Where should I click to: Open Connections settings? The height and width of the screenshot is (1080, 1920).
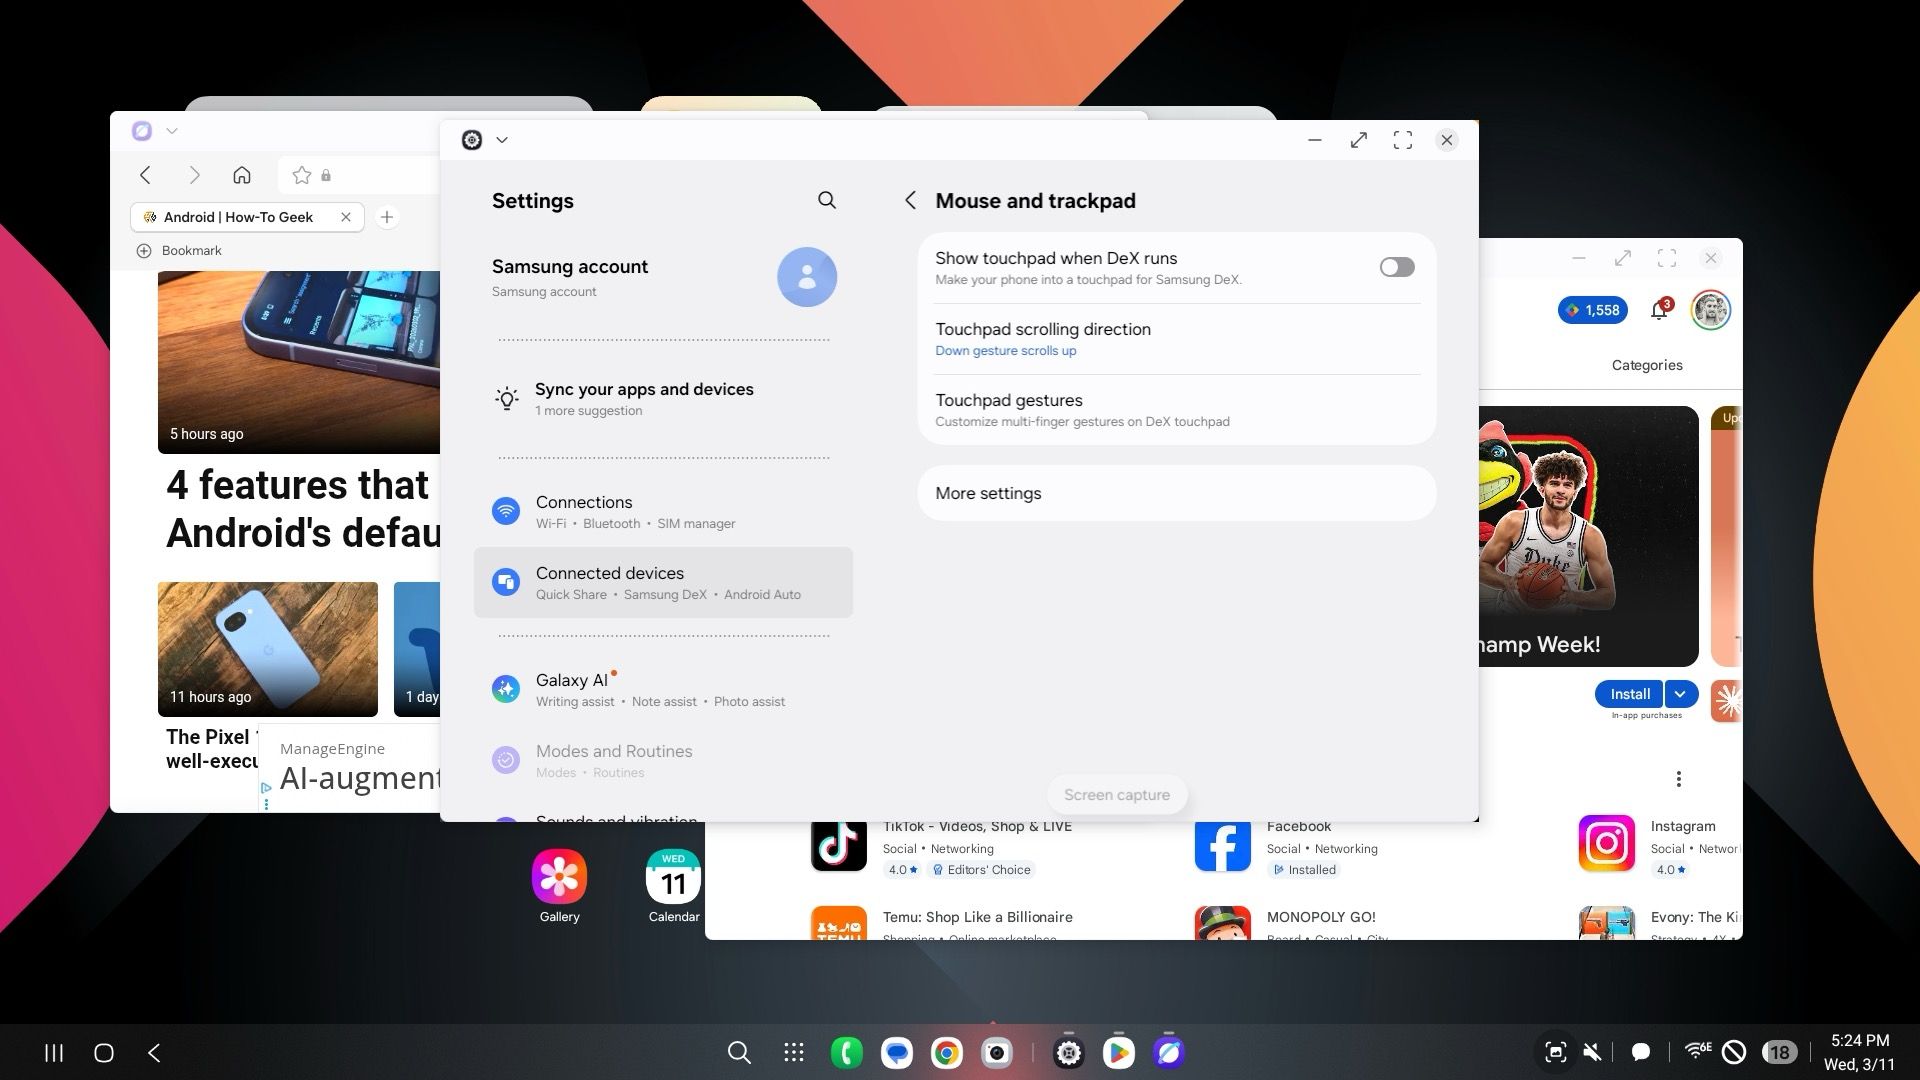coord(663,512)
